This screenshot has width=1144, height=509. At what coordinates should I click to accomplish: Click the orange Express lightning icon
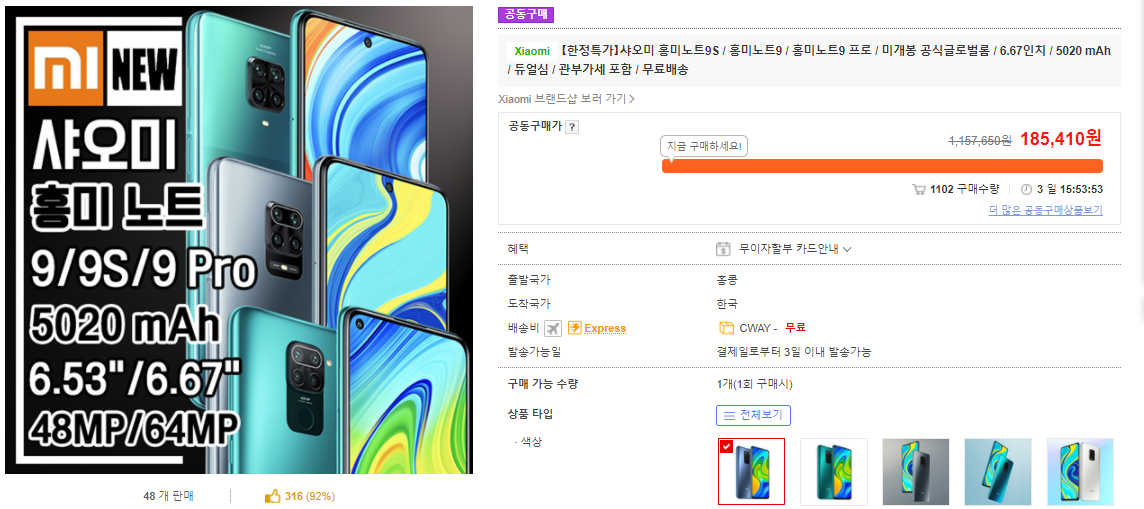click(x=574, y=328)
